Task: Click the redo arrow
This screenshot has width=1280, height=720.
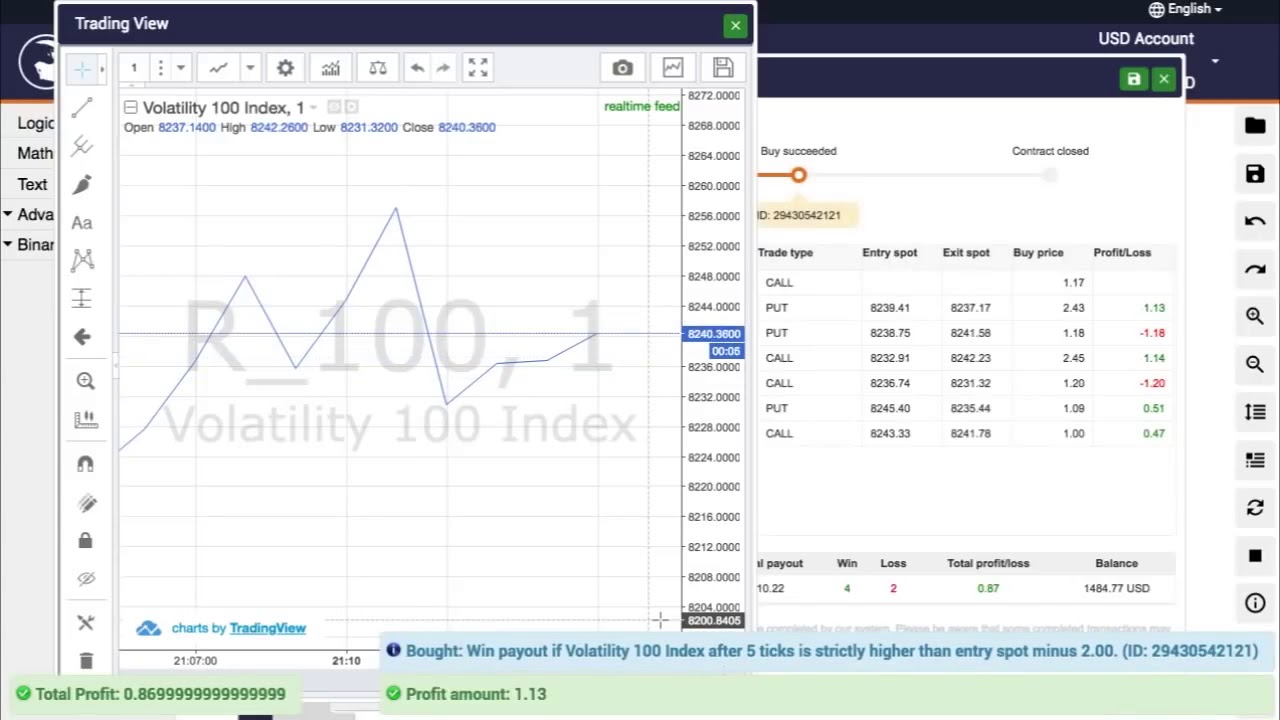Action: [443, 68]
